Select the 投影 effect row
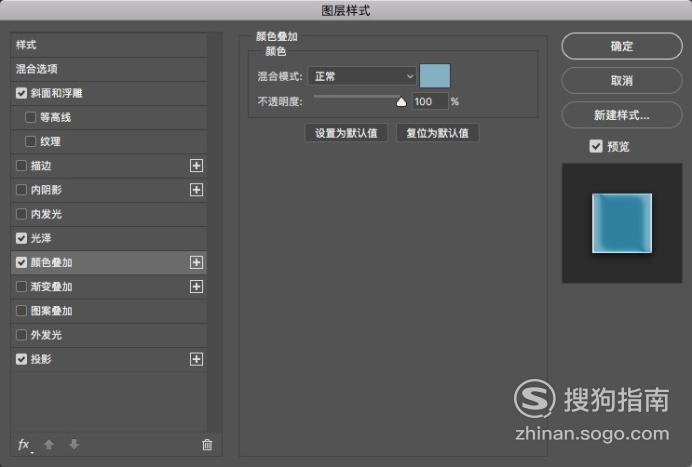Image resolution: width=692 pixels, height=467 pixels. (109, 359)
